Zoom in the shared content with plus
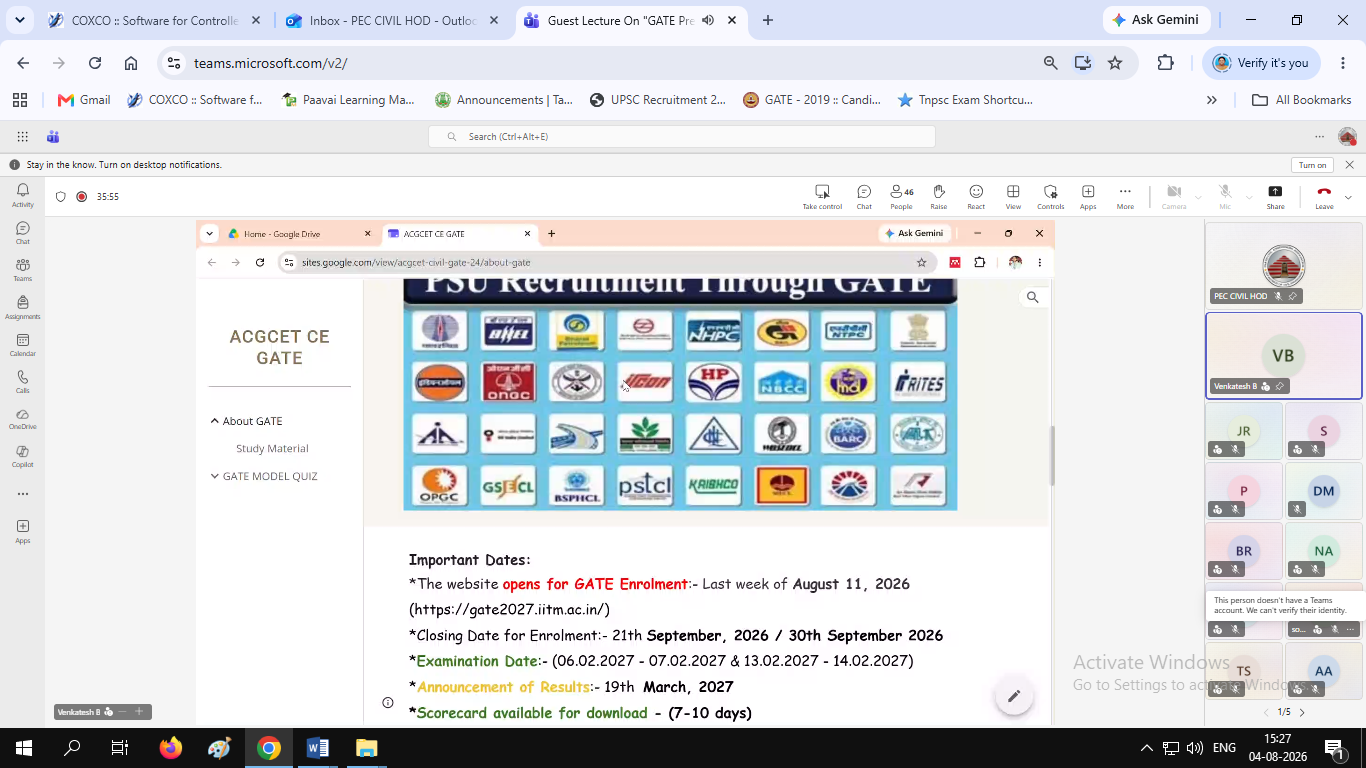This screenshot has width=1366, height=768. 139,712
